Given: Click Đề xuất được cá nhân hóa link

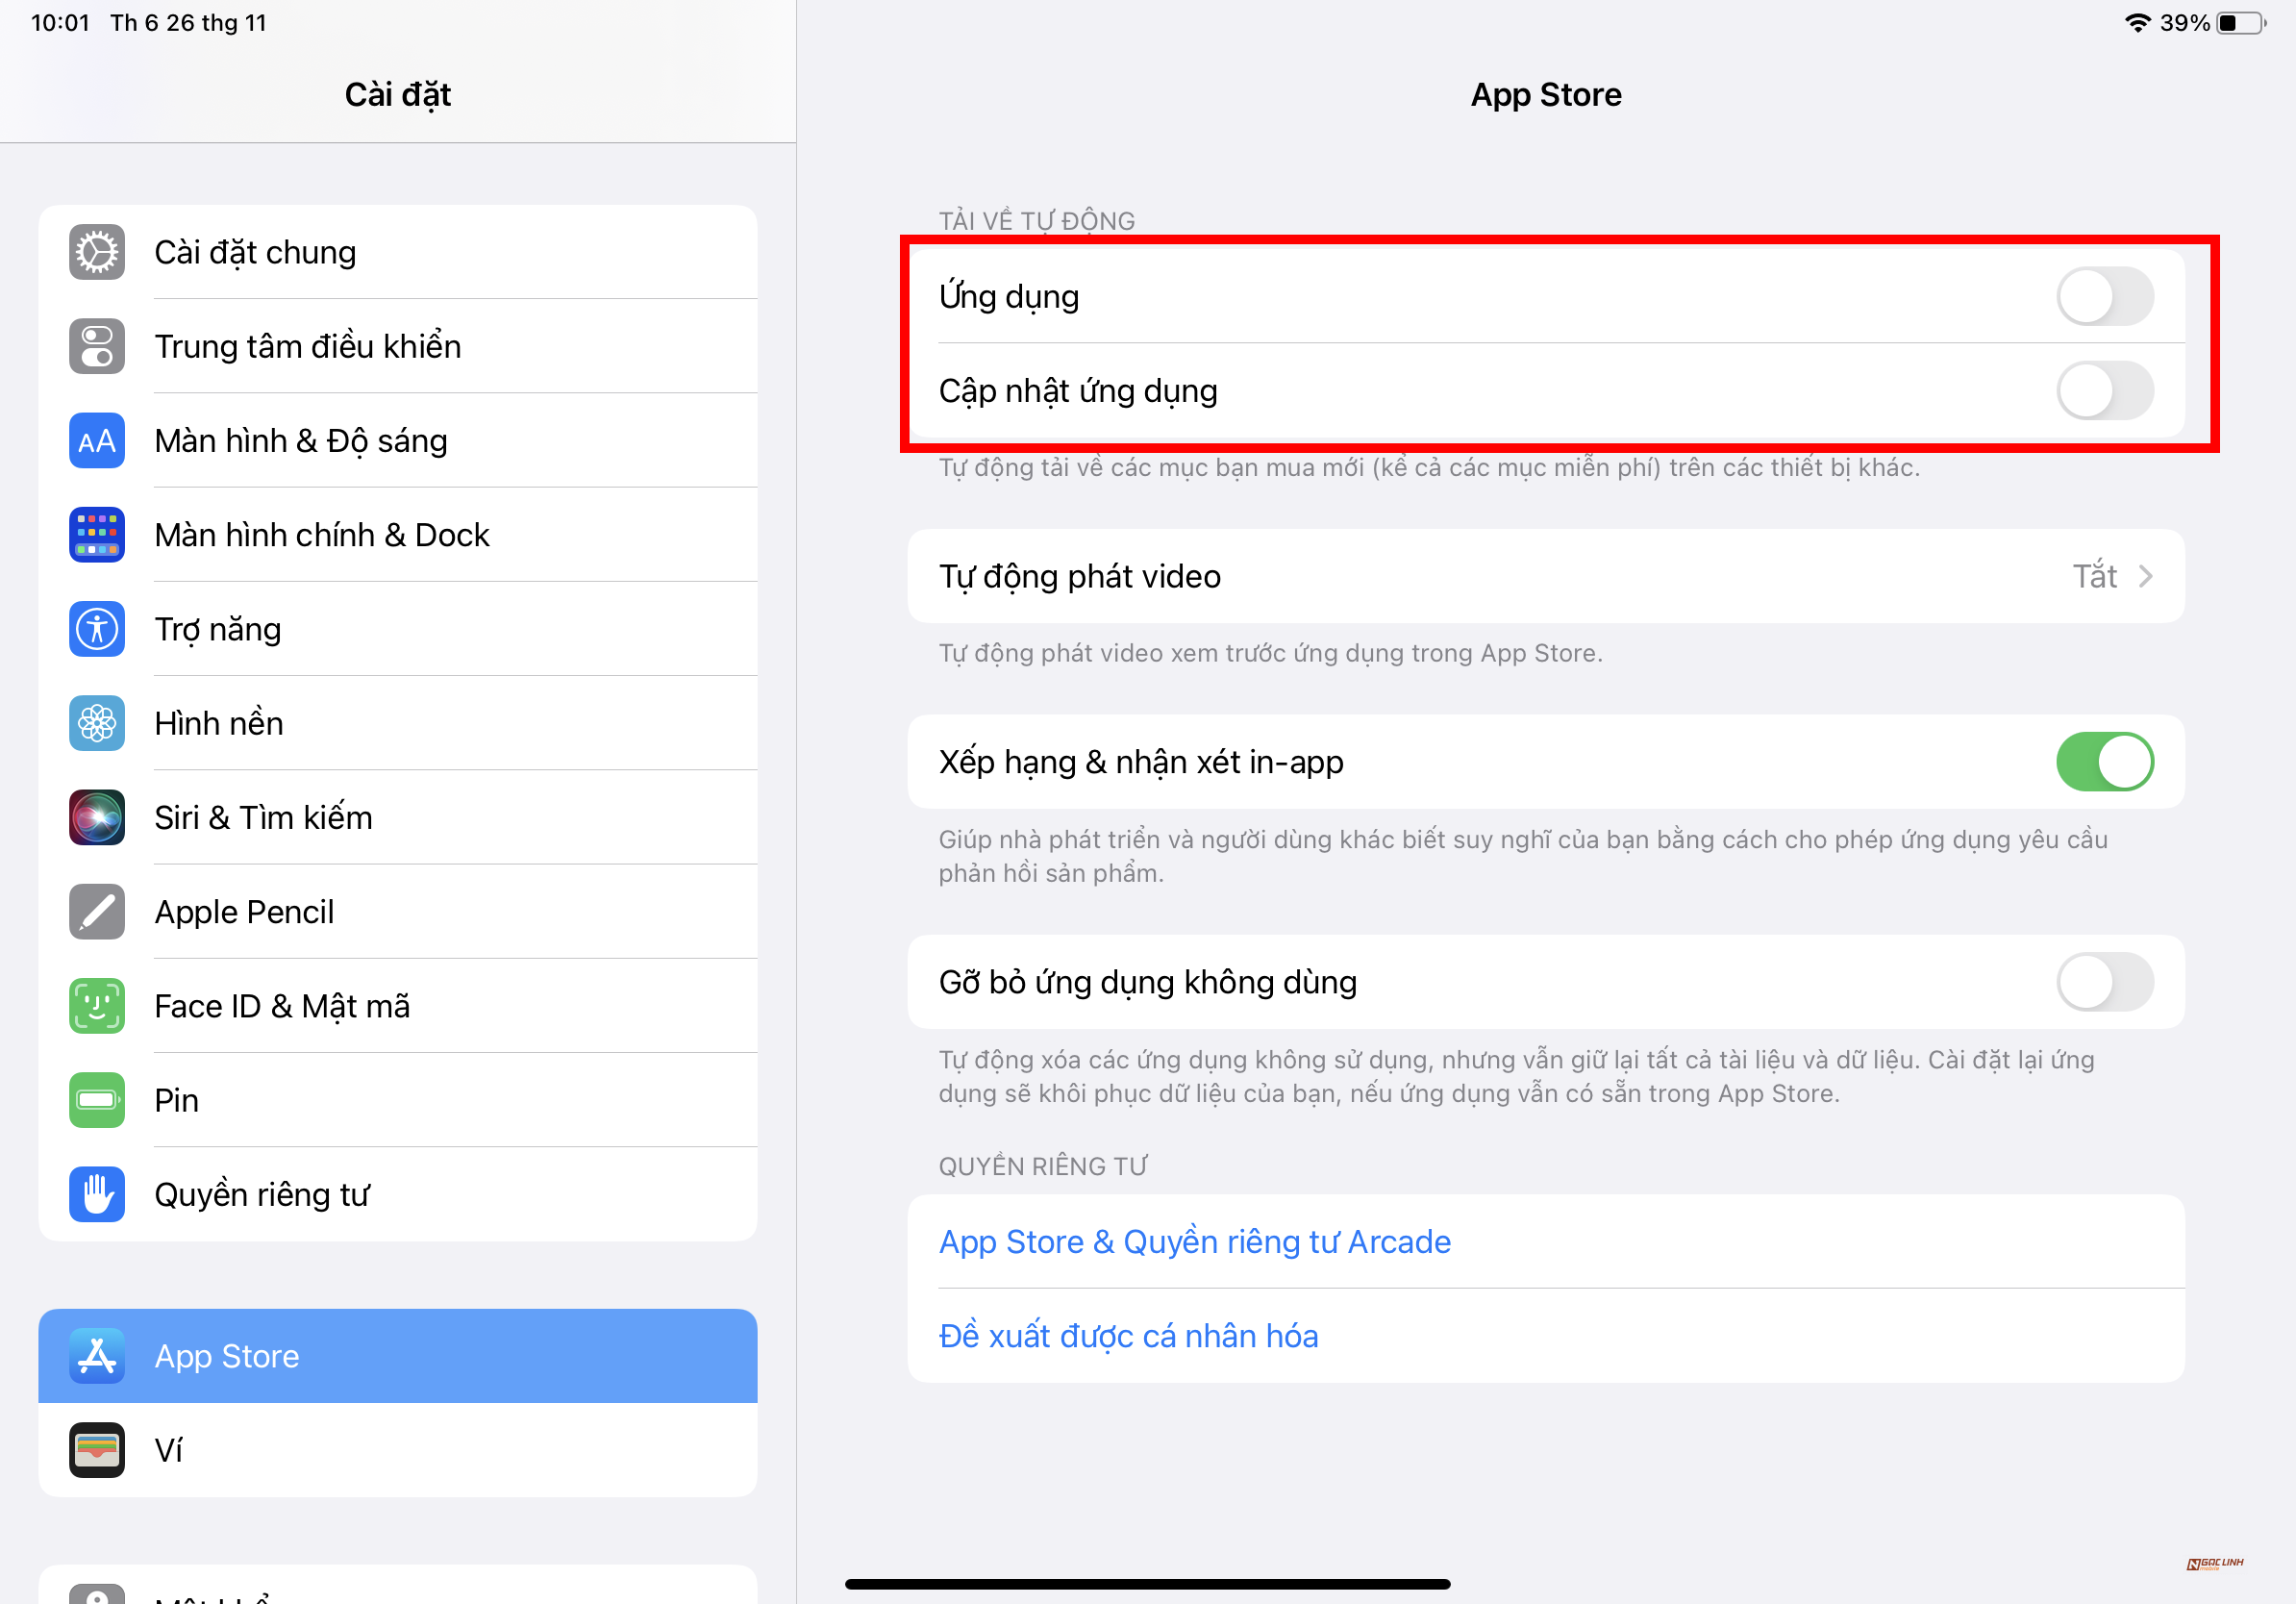Looking at the screenshot, I should click(1128, 1335).
